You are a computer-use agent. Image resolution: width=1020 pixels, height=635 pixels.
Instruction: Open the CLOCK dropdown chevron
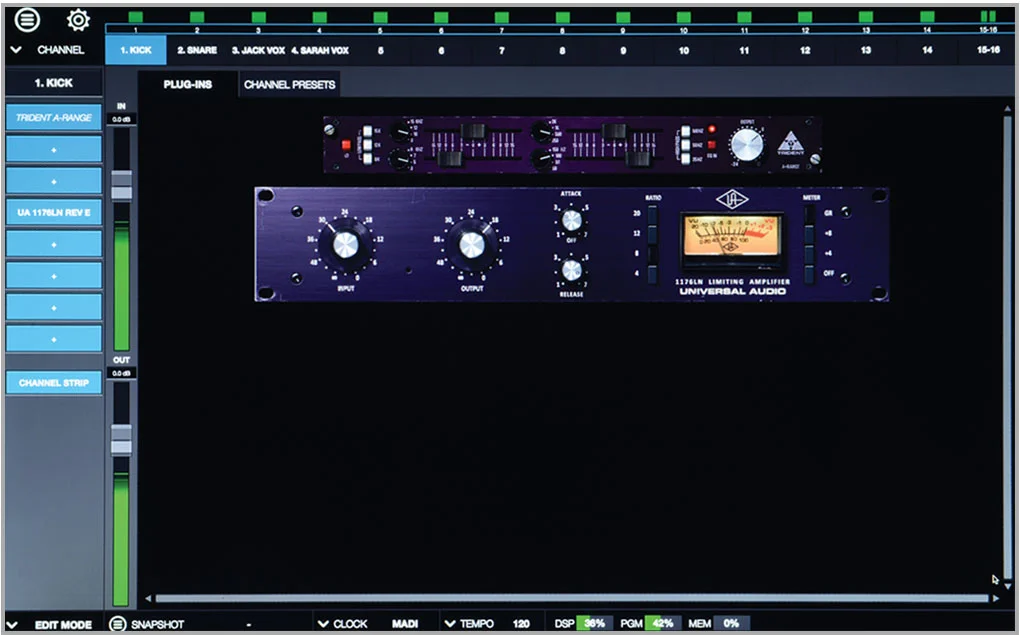323,624
